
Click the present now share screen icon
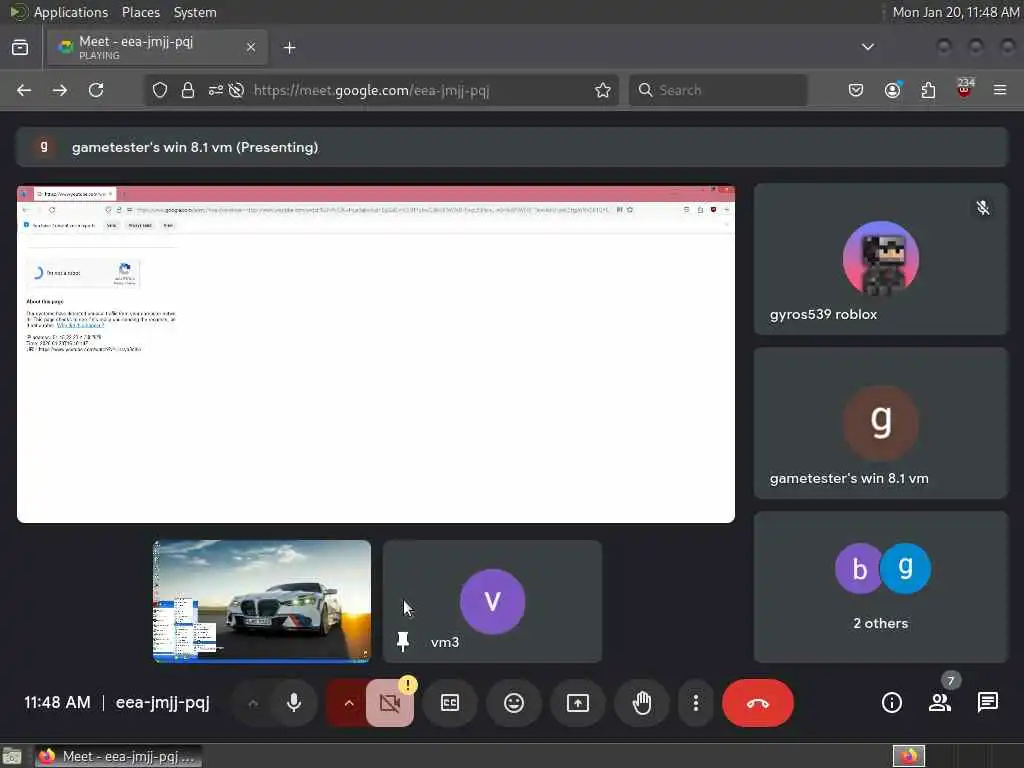[578, 703]
